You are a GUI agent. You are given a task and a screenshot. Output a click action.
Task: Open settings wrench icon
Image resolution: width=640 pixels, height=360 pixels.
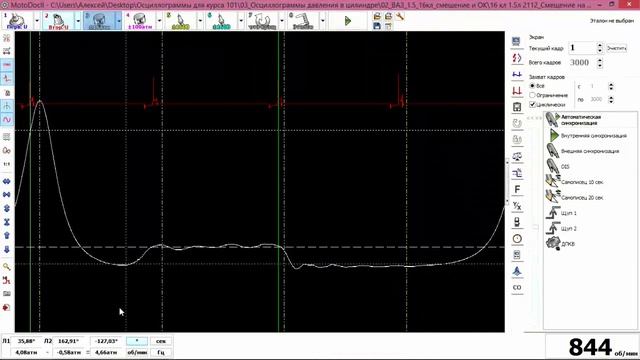coord(400,16)
